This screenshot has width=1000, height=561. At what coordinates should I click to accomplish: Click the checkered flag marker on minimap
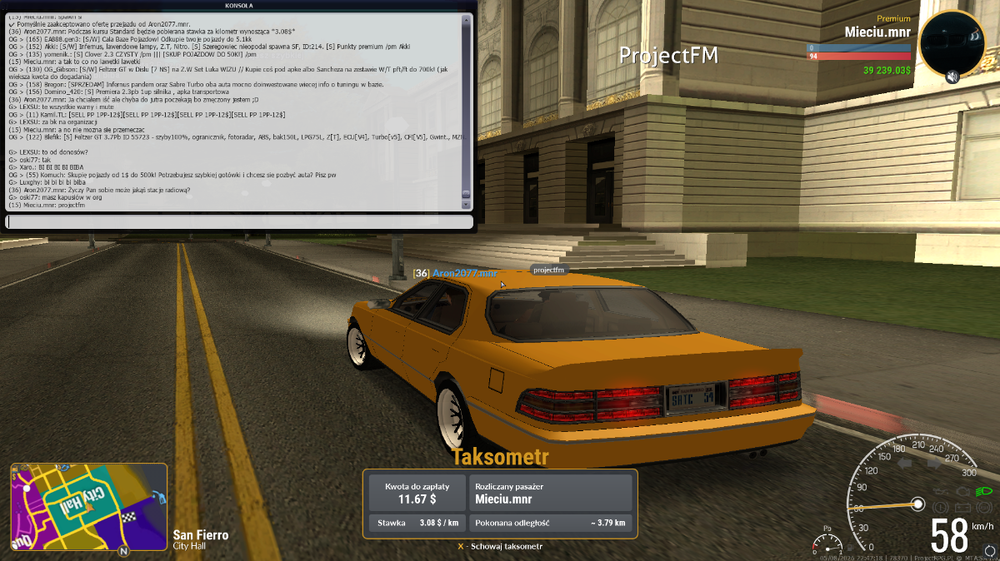tap(129, 516)
